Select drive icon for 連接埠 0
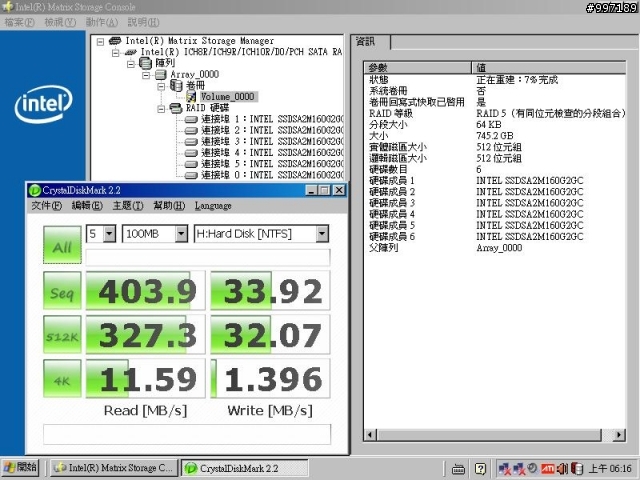Screen dimensions: 640x480 [x=191, y=176]
